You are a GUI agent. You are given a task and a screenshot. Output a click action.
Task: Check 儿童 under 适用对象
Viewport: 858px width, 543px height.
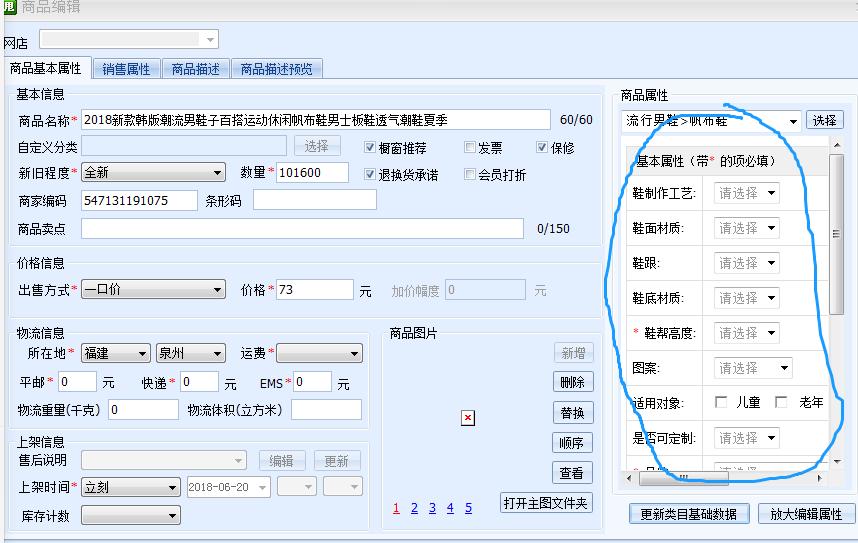point(721,402)
